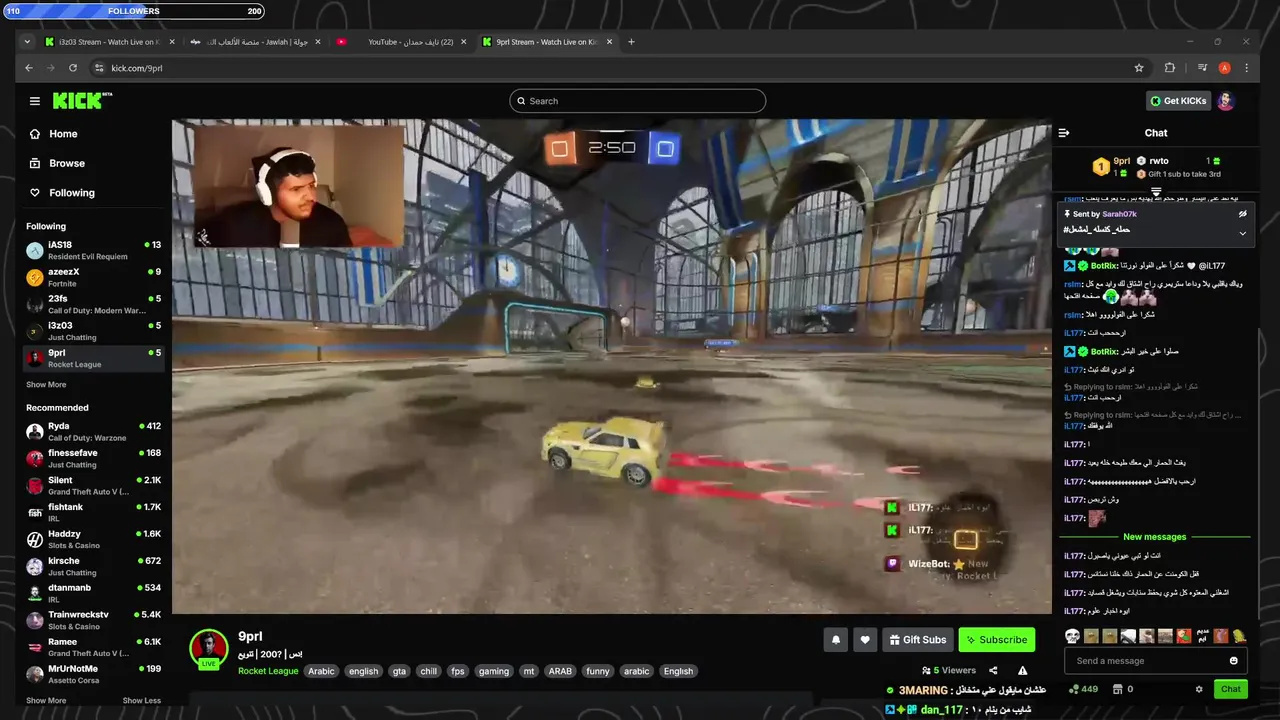
Task: Open the channel points 449 icon
Action: [x=1083, y=689]
